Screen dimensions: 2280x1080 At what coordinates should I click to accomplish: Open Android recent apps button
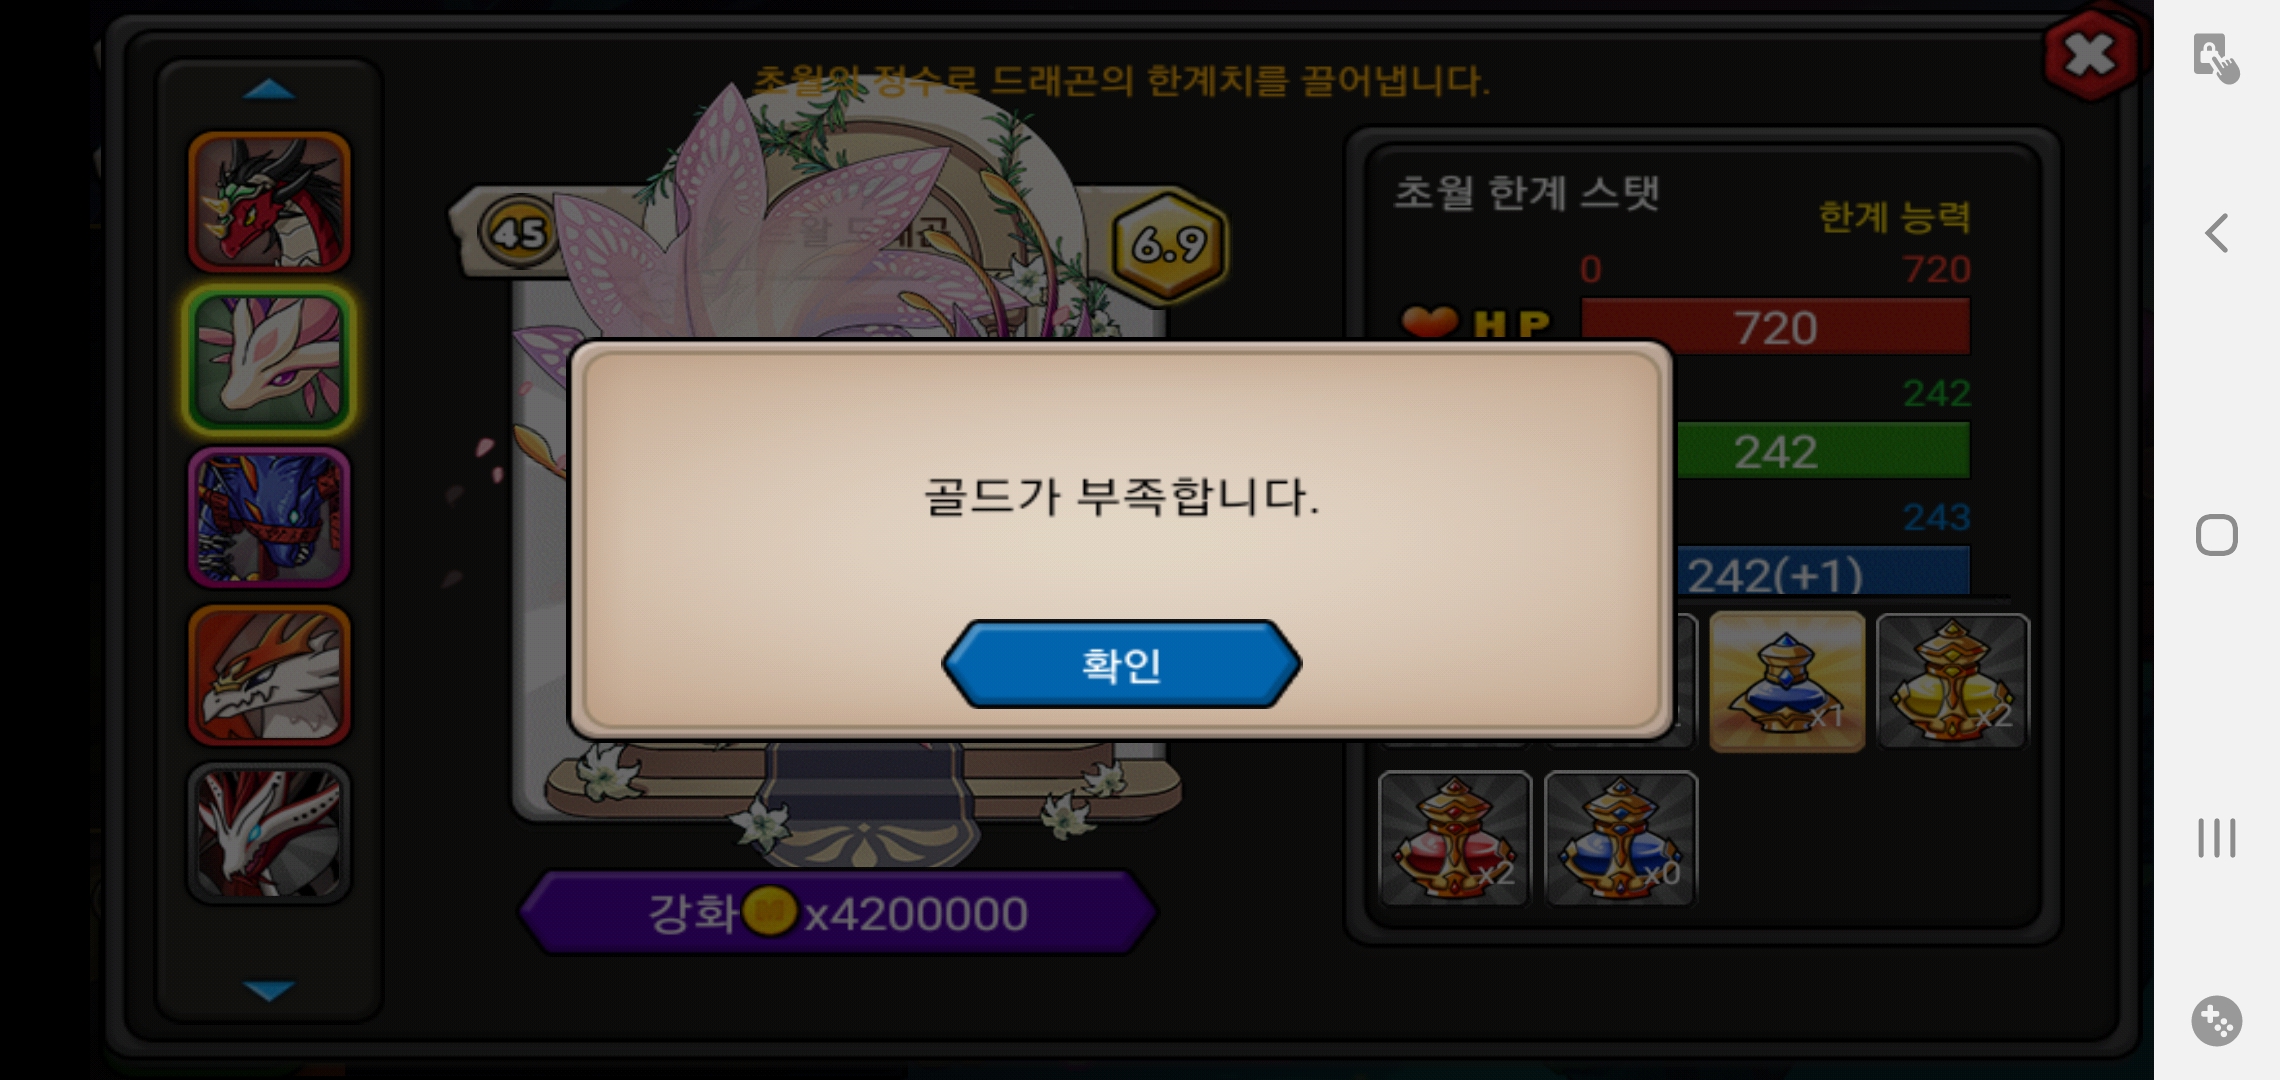click(x=2217, y=838)
